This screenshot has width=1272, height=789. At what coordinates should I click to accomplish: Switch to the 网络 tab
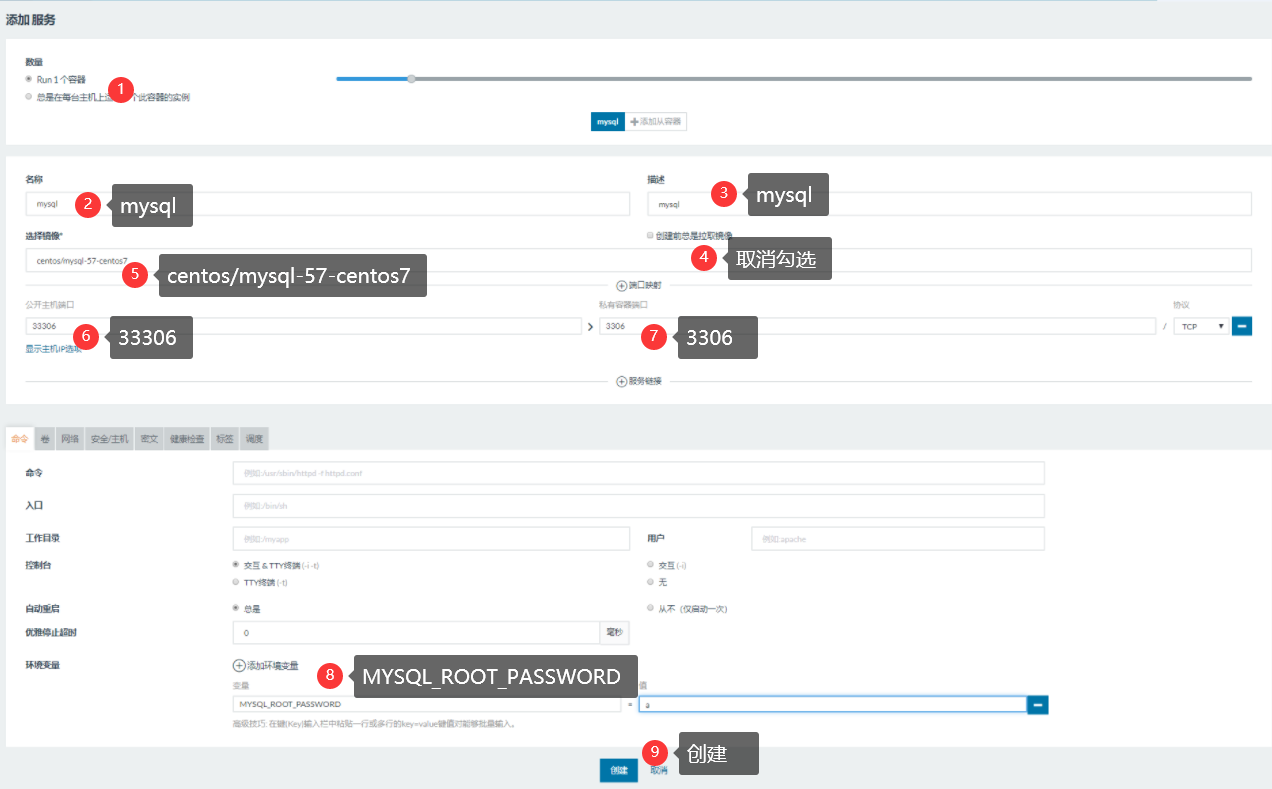pos(70,439)
